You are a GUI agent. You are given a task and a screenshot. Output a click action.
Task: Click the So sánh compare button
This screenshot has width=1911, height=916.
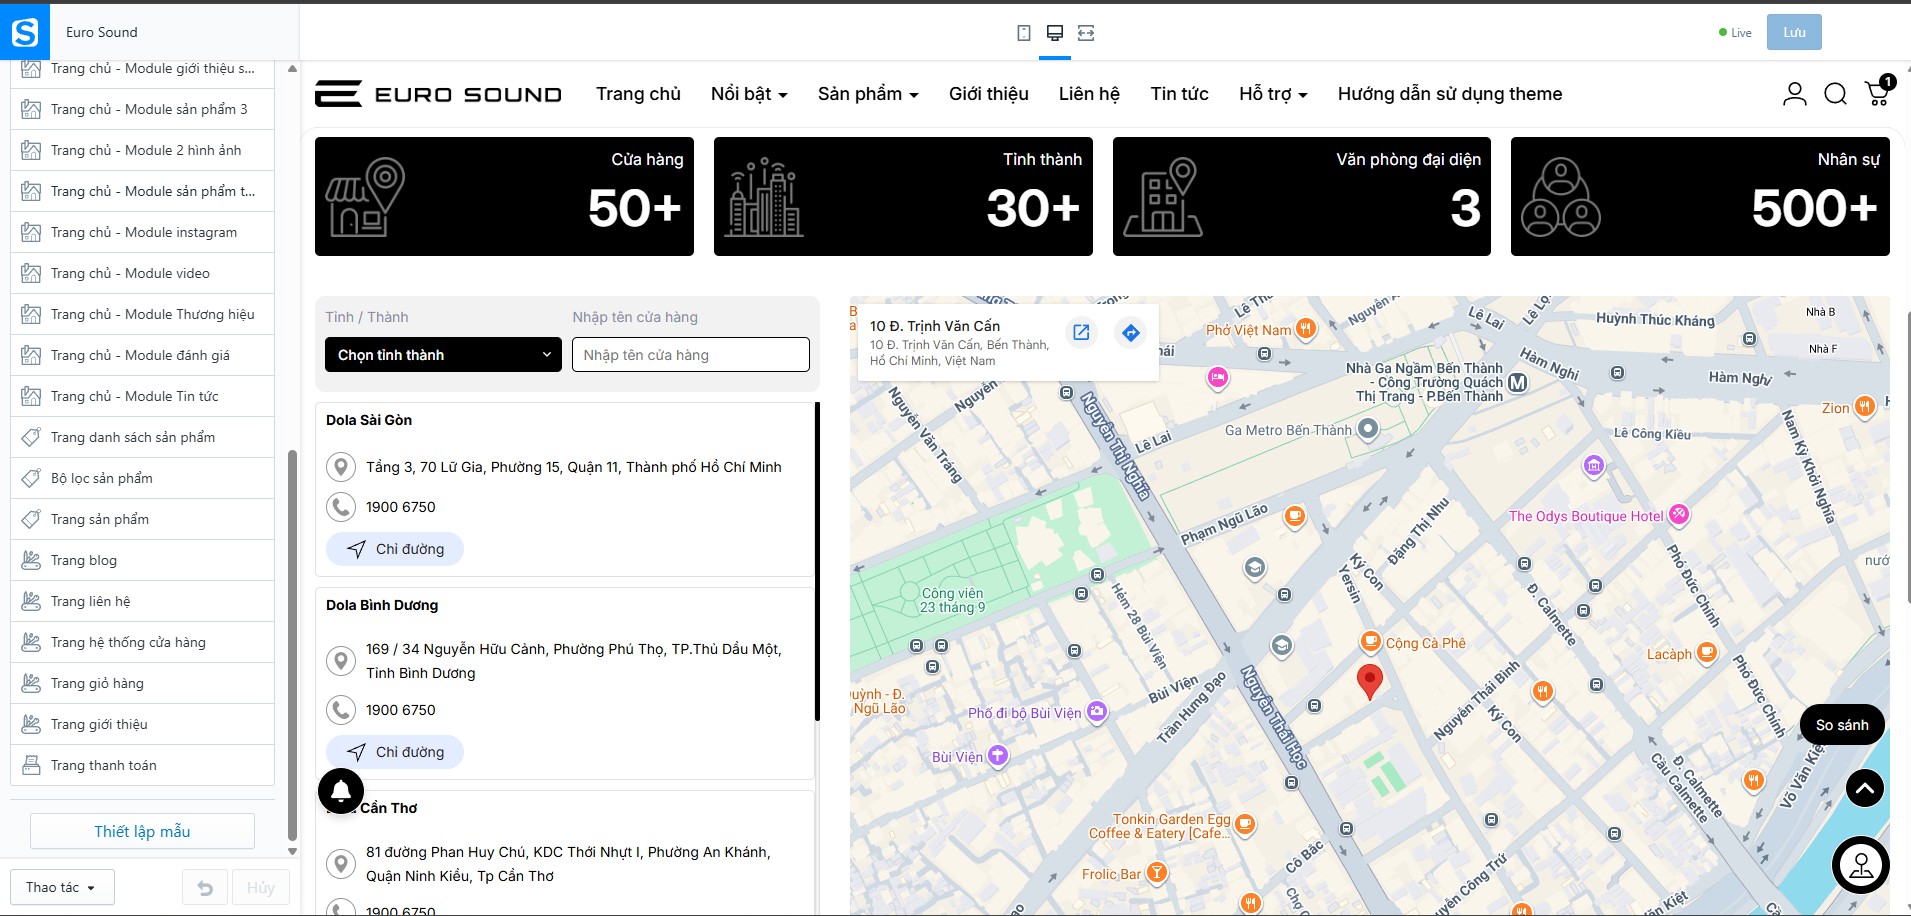1842,725
